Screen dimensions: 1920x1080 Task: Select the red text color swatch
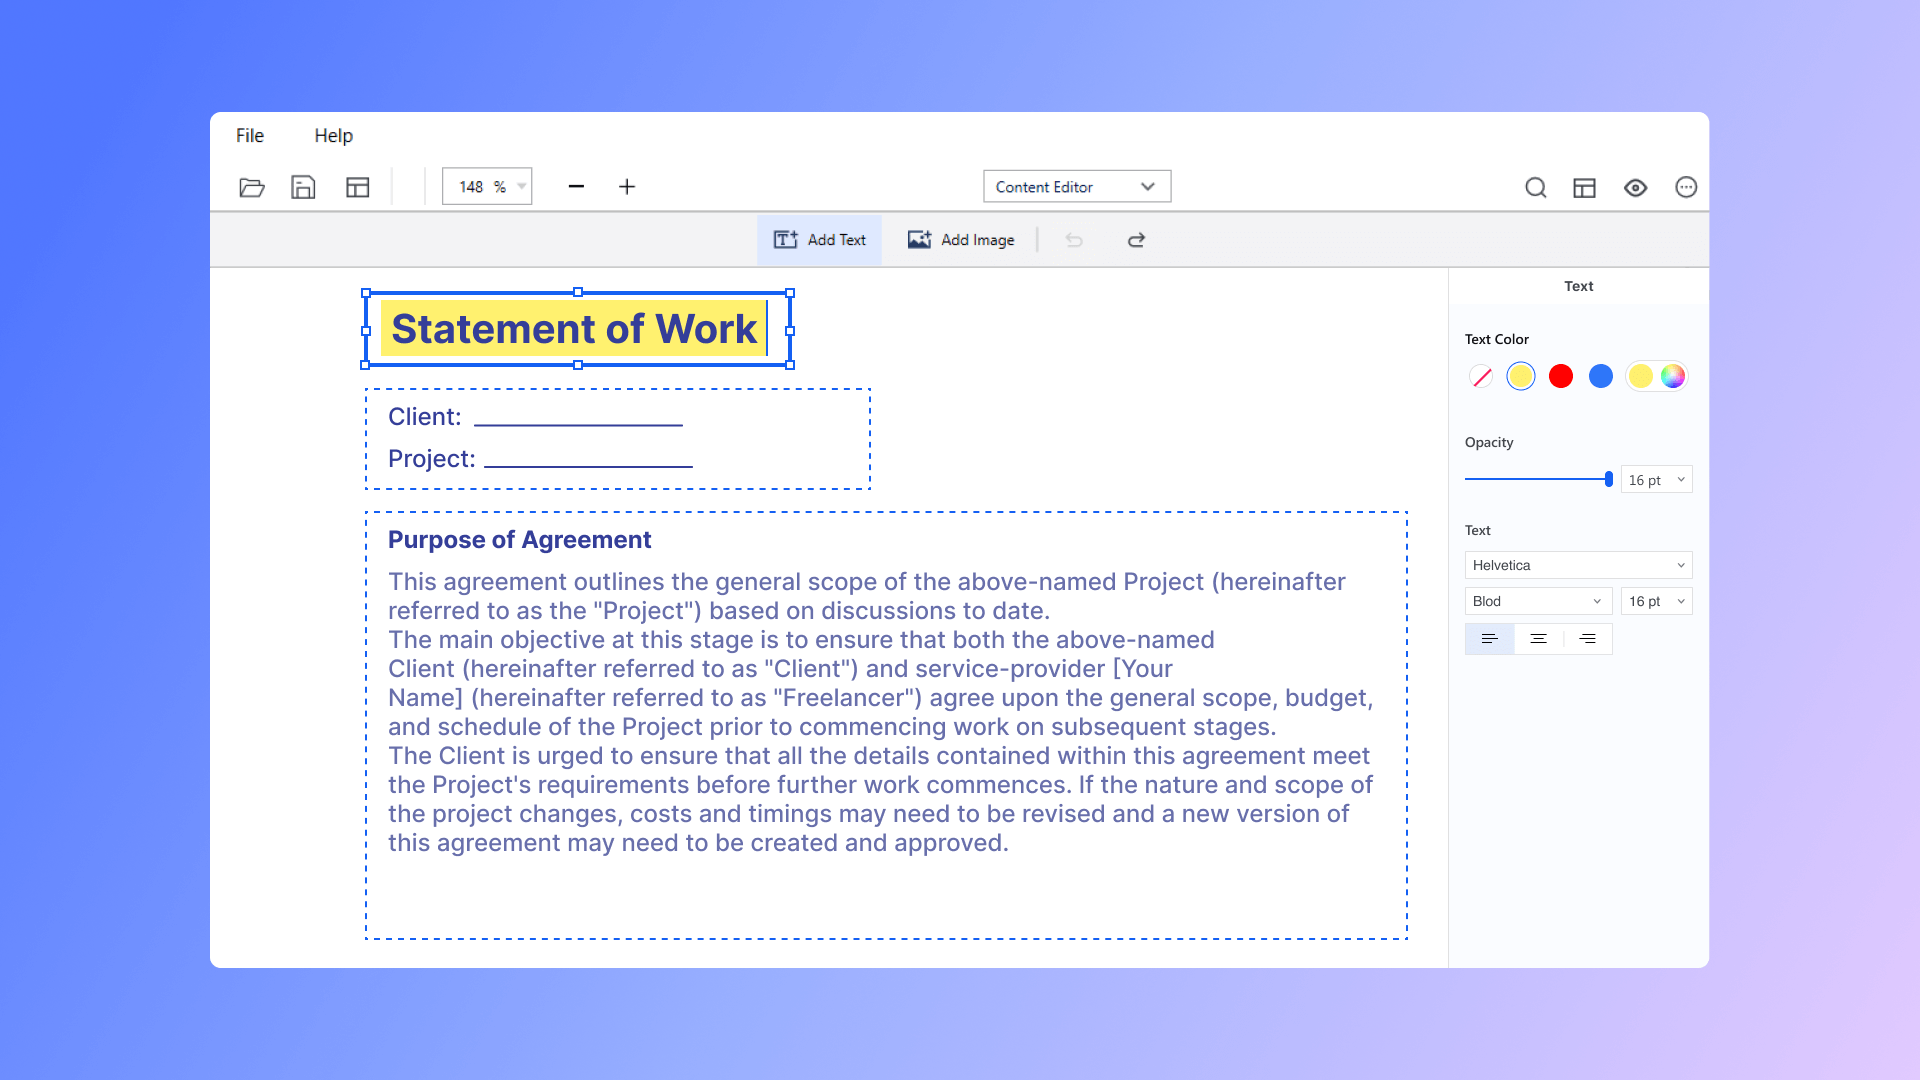[x=1560, y=376]
